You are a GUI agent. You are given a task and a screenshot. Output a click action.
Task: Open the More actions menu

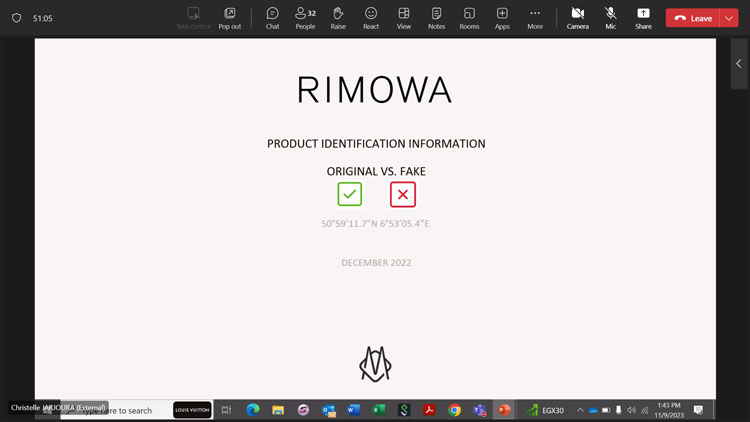535,17
